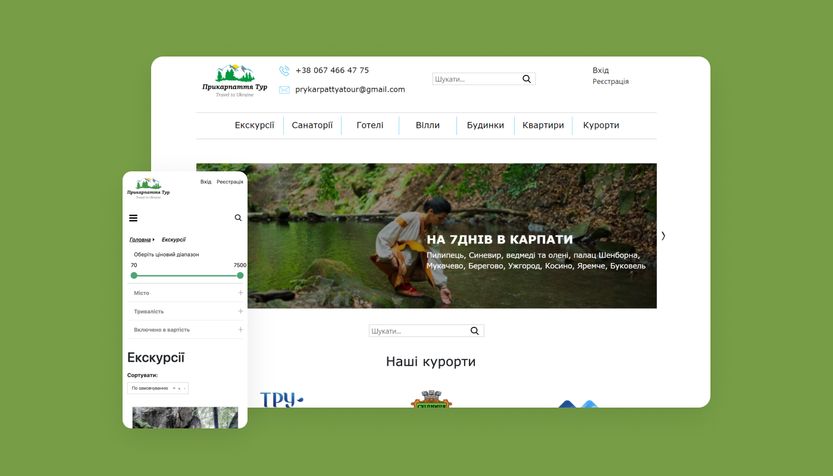The width and height of the screenshot is (833, 476).
Task: Click the phone icon beside +38 067 number
Action: click(x=284, y=71)
